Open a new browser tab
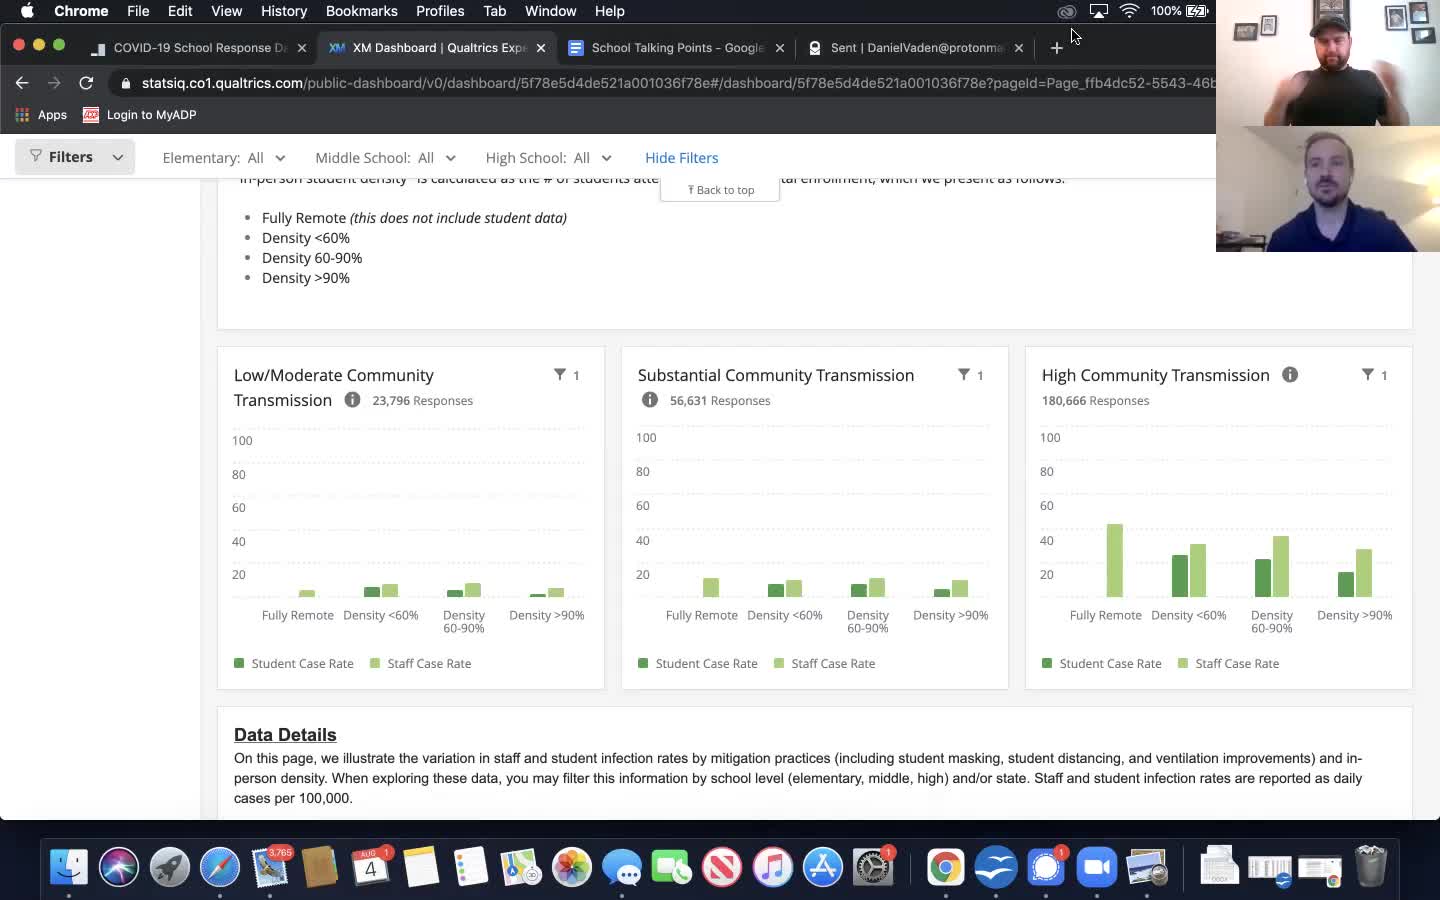 [1056, 48]
